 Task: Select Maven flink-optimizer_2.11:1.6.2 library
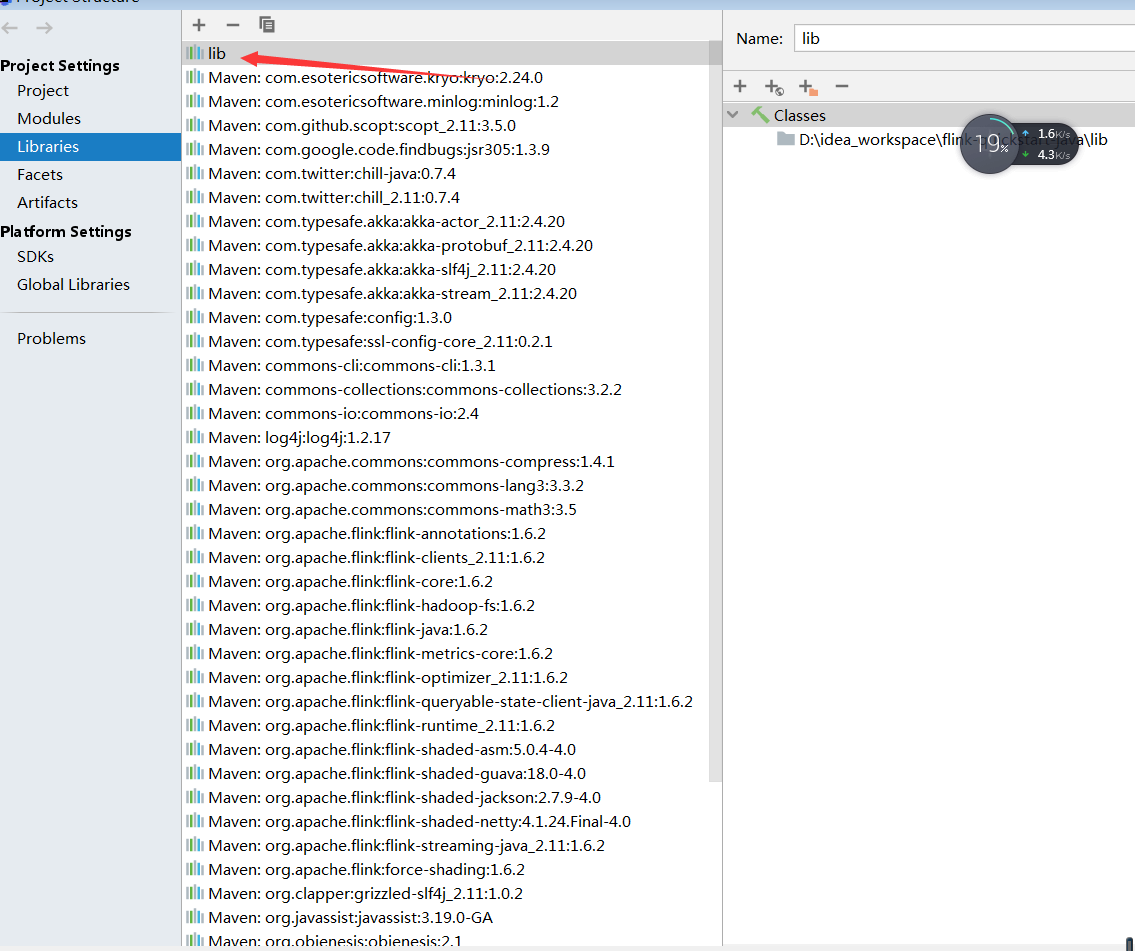[x=445, y=677]
